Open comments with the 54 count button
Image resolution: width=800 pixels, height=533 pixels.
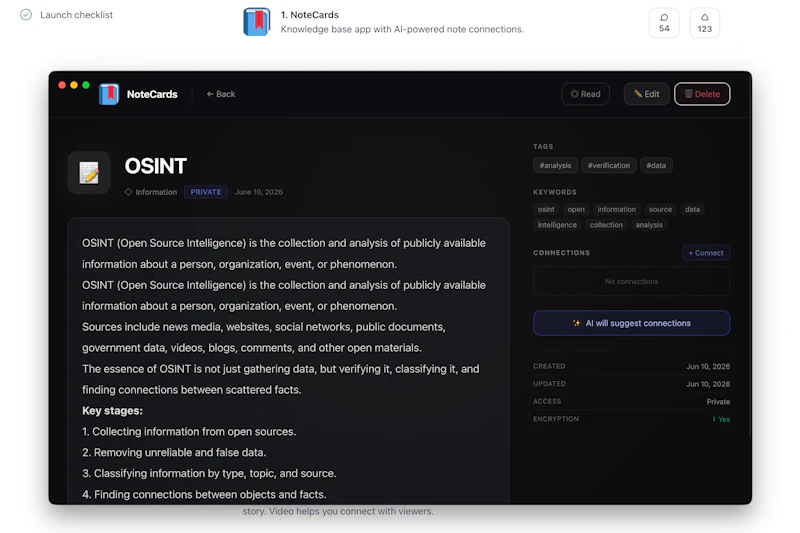tap(664, 23)
